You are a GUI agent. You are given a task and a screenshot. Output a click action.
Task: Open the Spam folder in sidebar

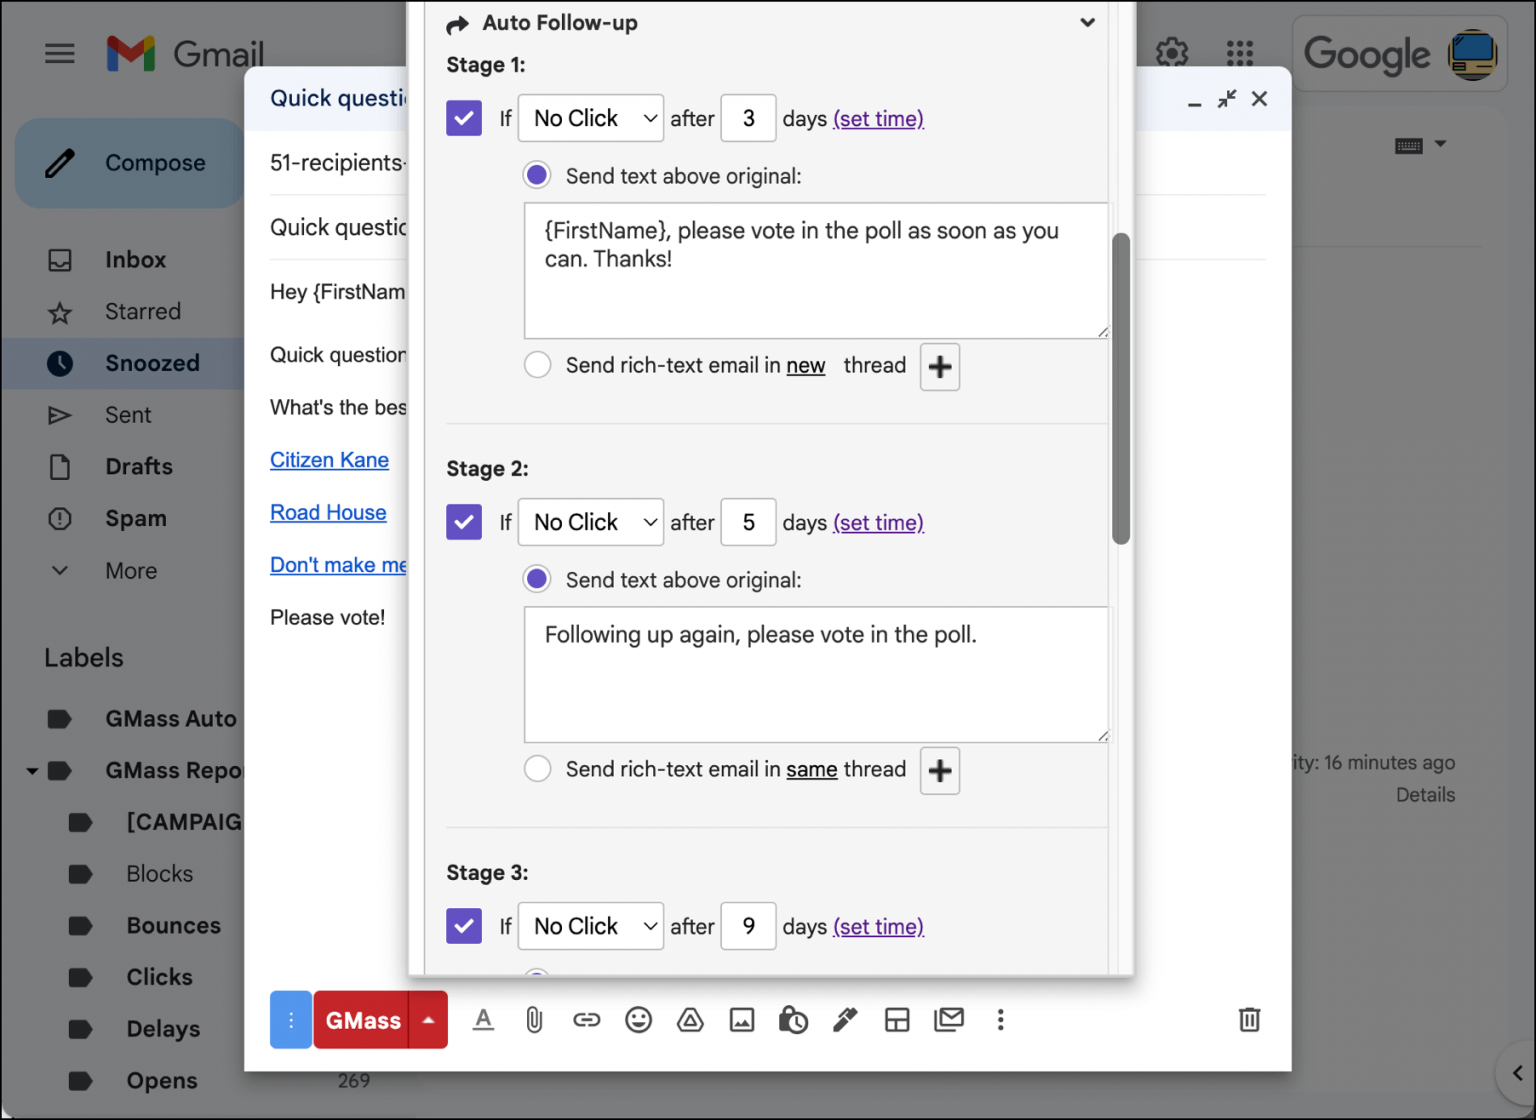[x=136, y=518]
